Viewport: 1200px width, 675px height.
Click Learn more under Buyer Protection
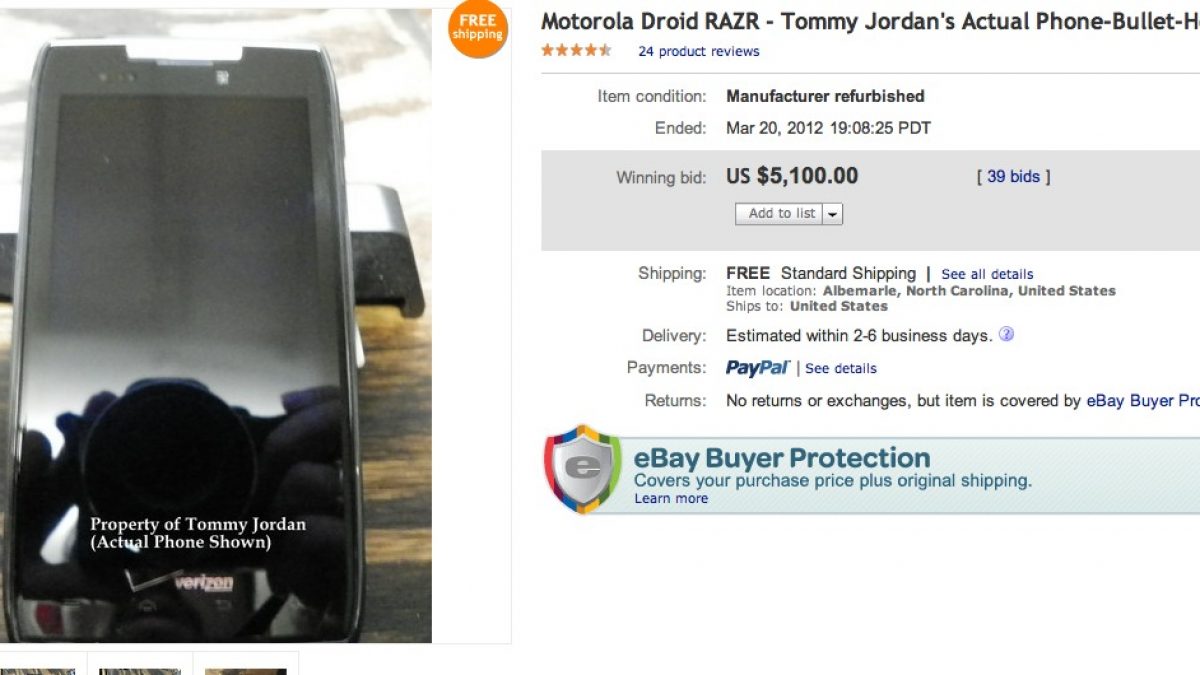click(670, 498)
